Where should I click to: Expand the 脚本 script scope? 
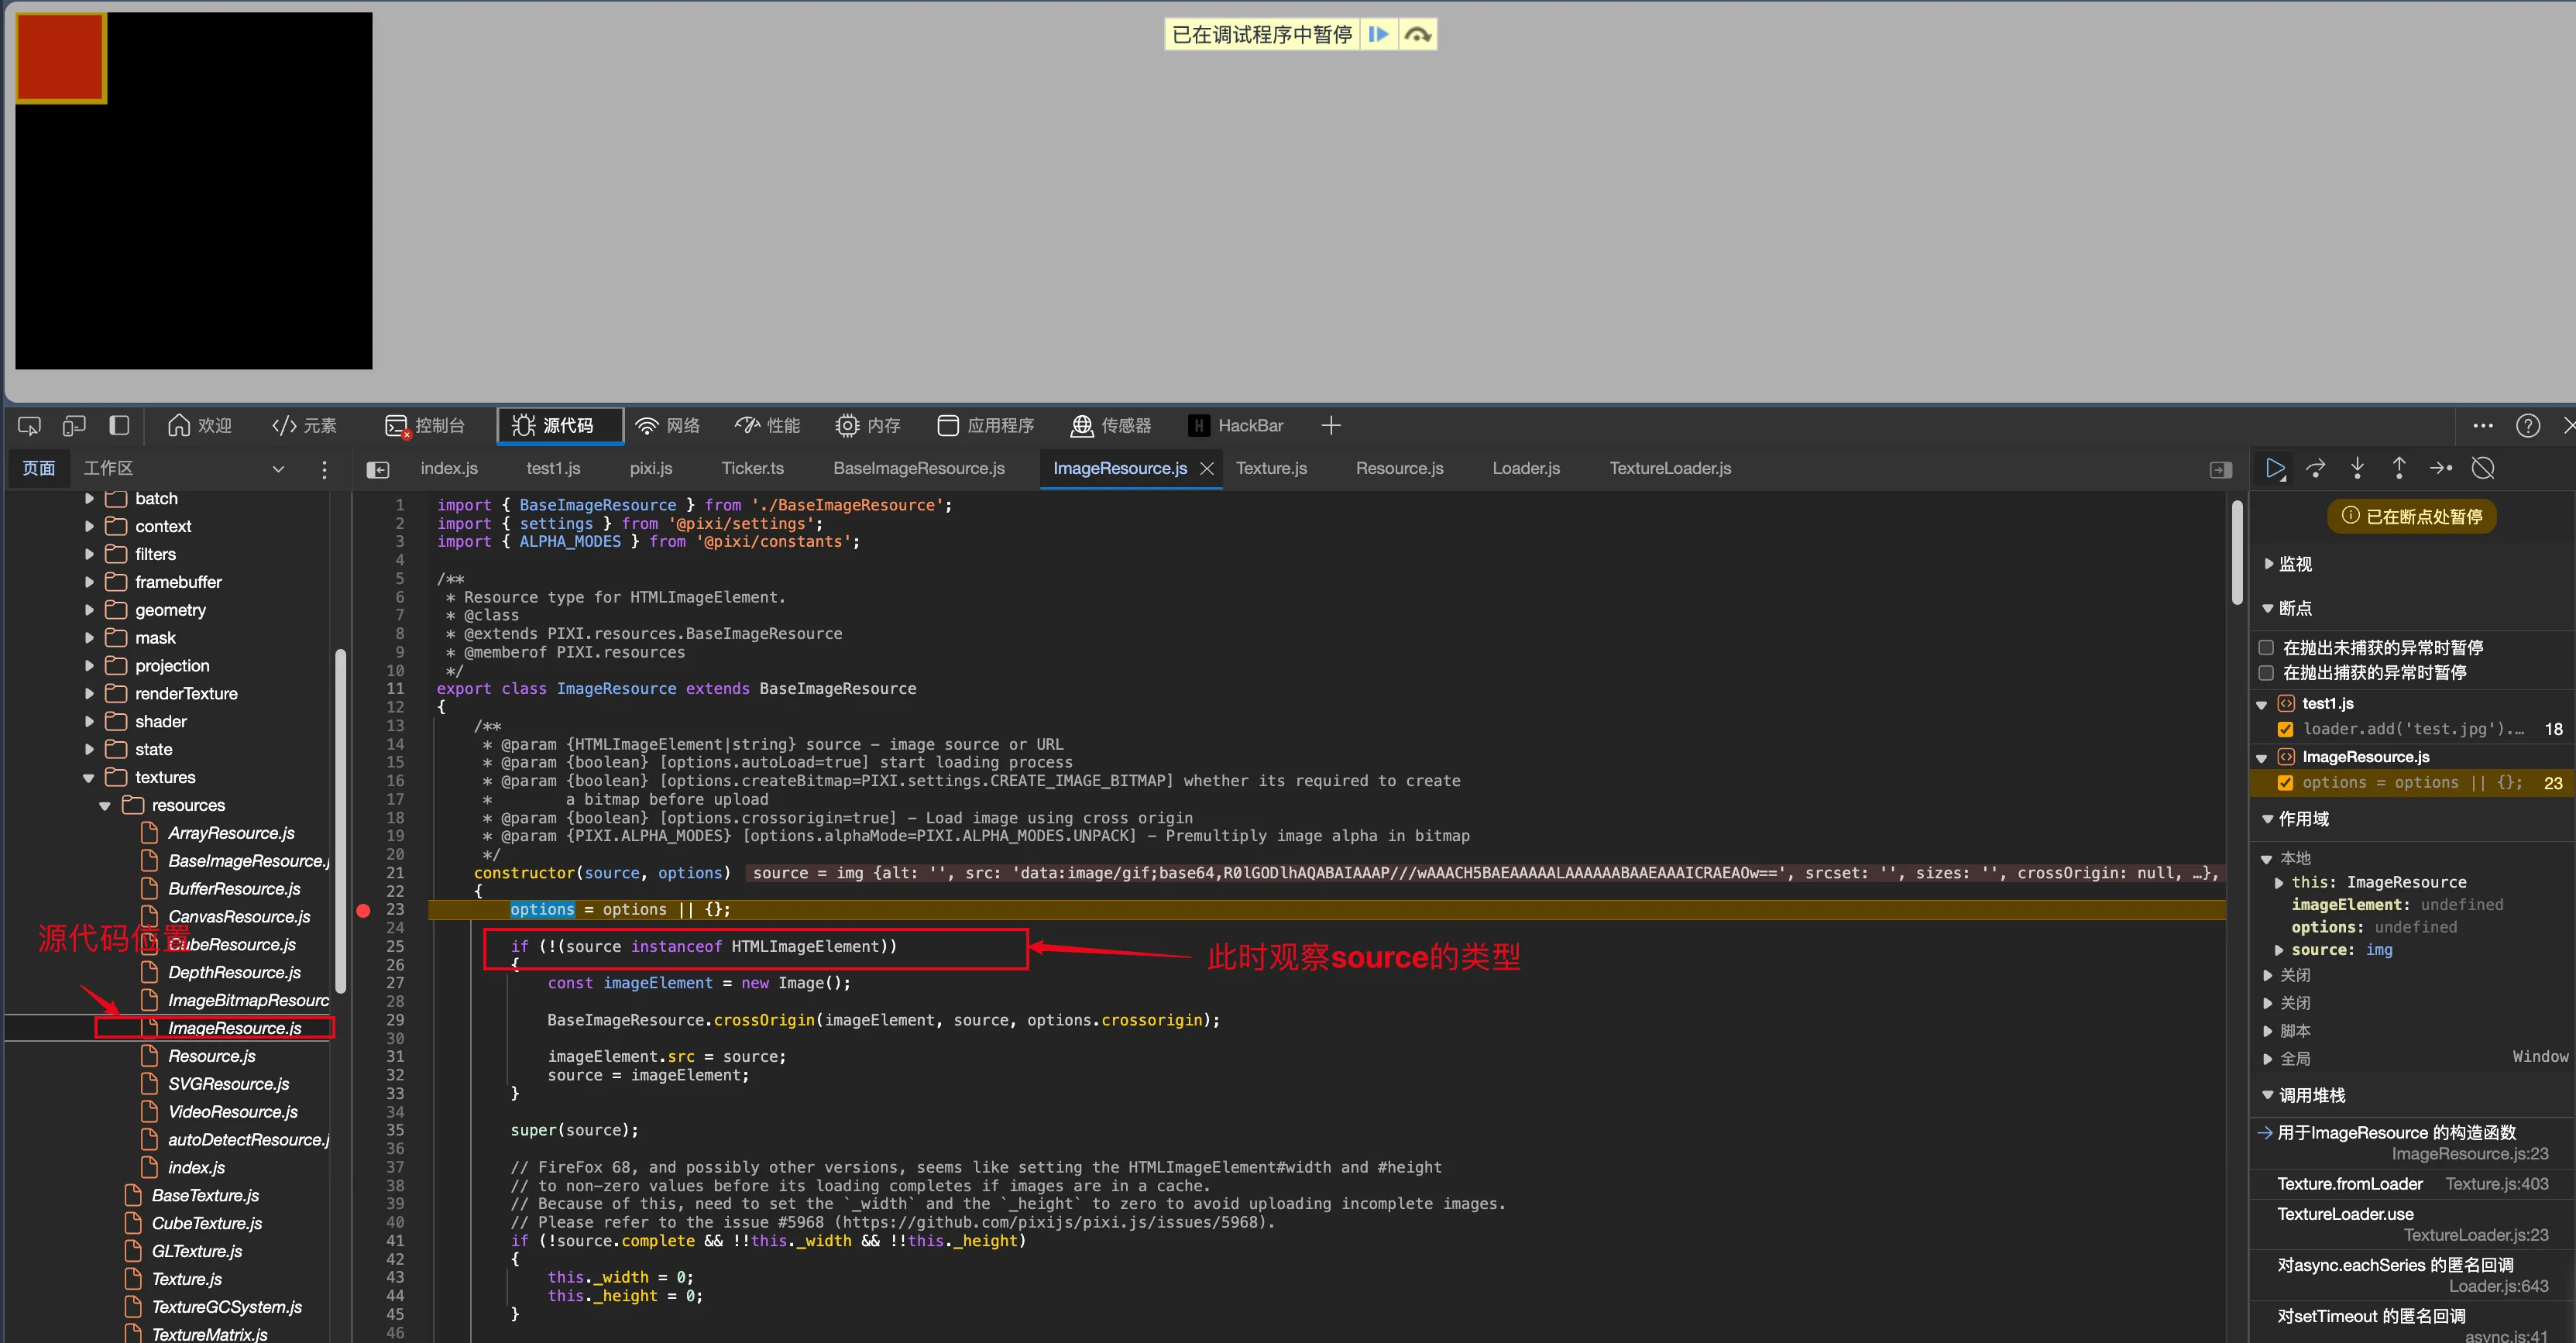(x=2268, y=1031)
